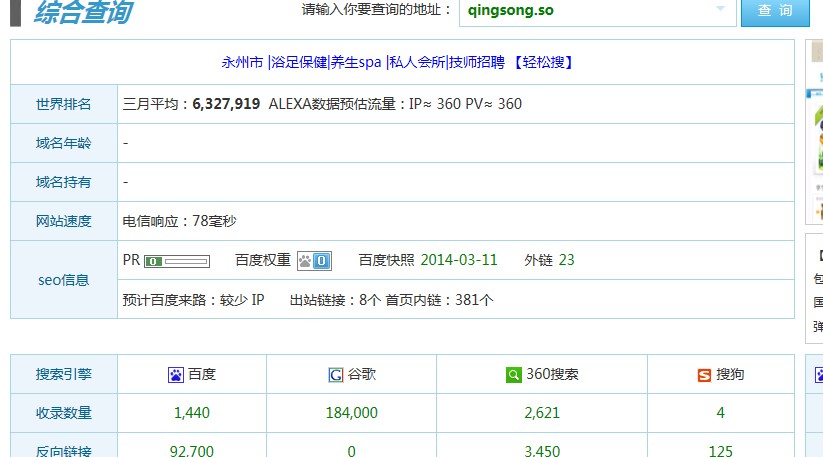The height and width of the screenshot is (457, 823).
Task: Click the 电信响应：78毫秒 text
Action: click(180, 221)
